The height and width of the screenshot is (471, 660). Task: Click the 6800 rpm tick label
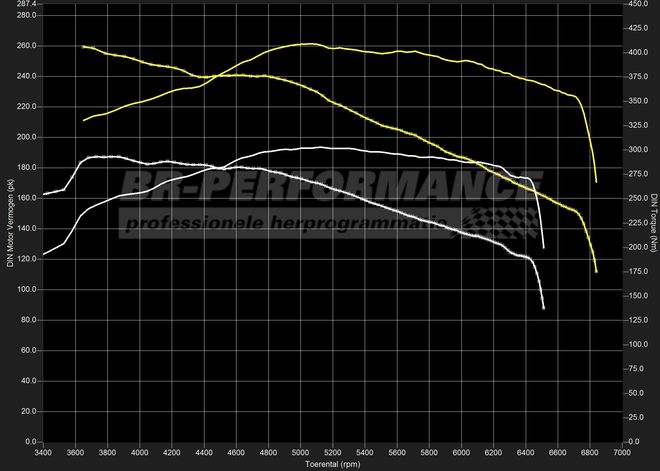point(589,452)
